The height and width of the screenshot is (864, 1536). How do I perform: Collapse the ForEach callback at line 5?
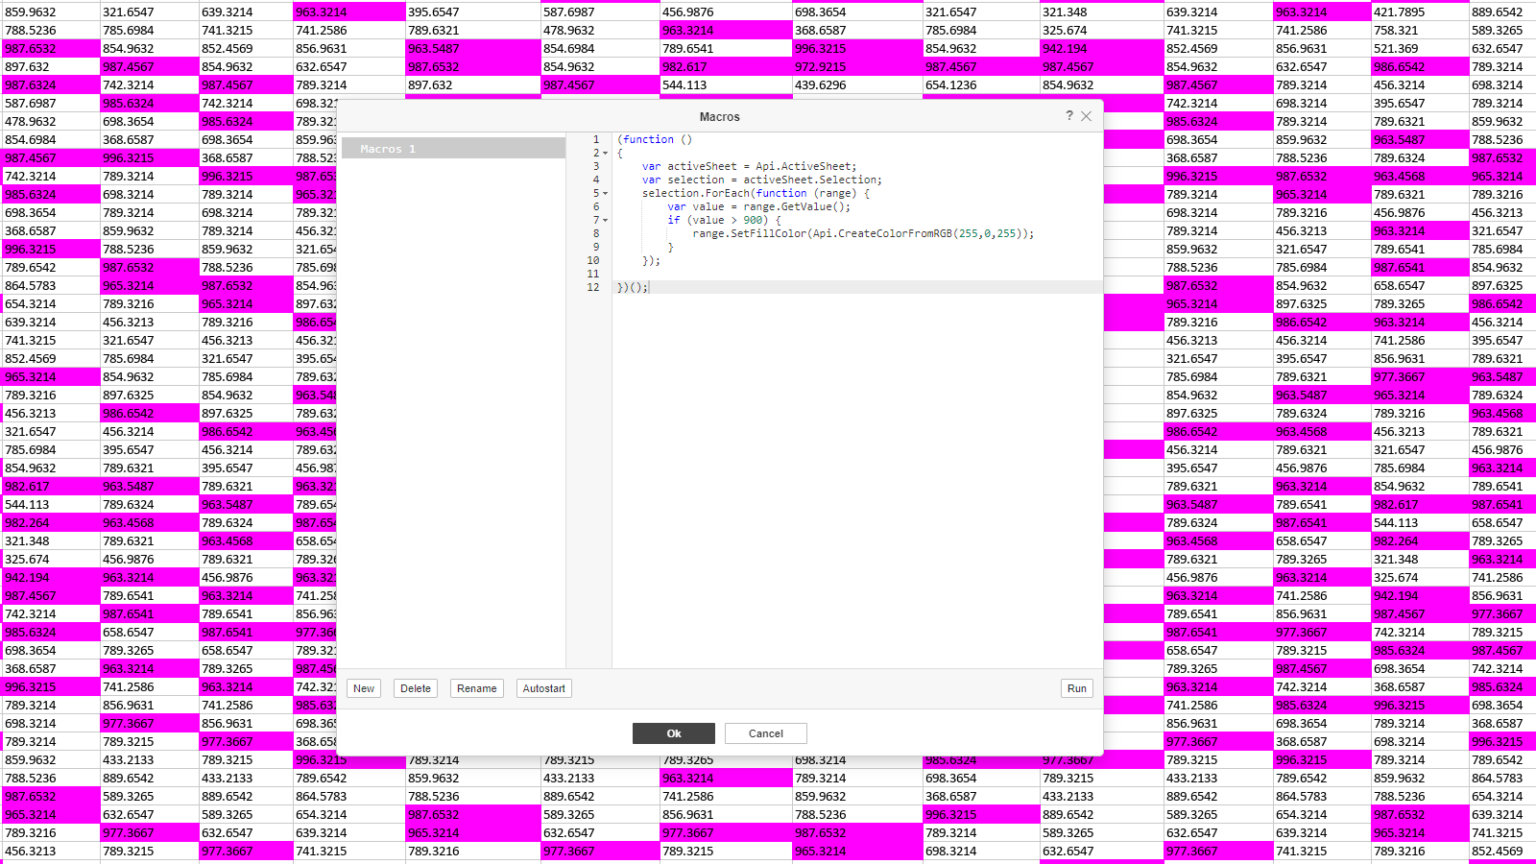pyautogui.click(x=604, y=193)
